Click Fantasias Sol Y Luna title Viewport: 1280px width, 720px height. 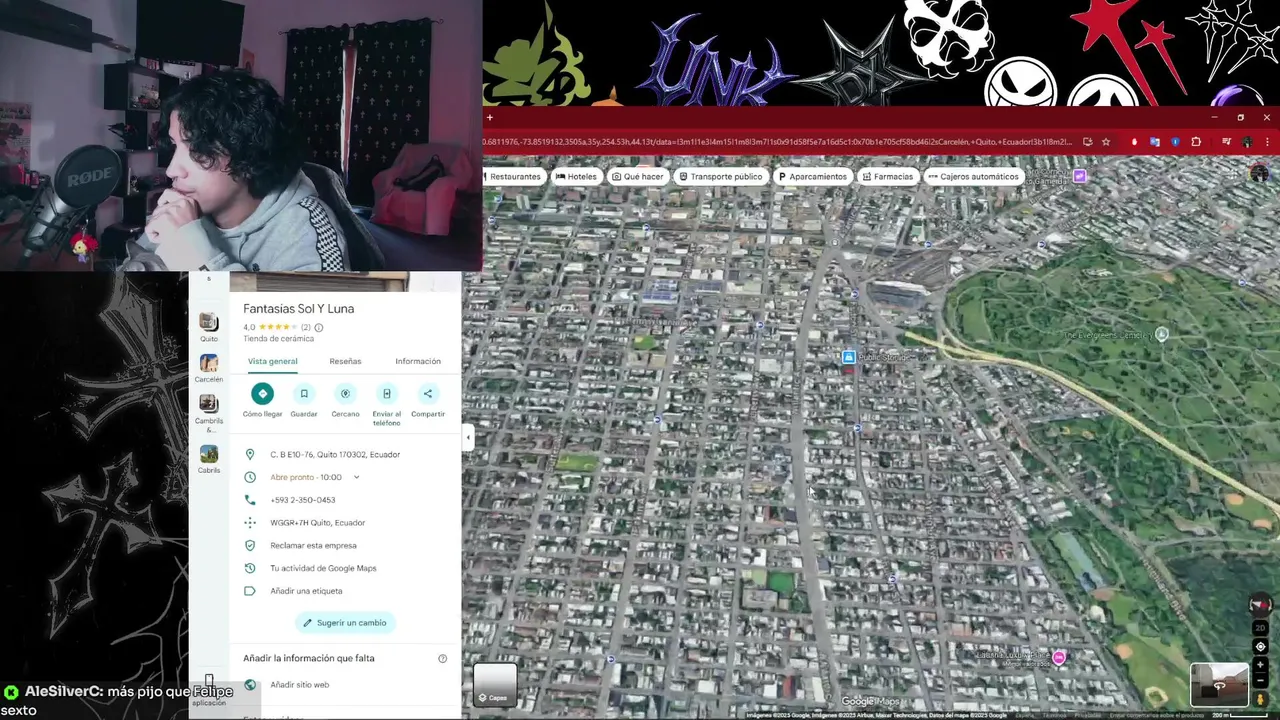(x=298, y=308)
